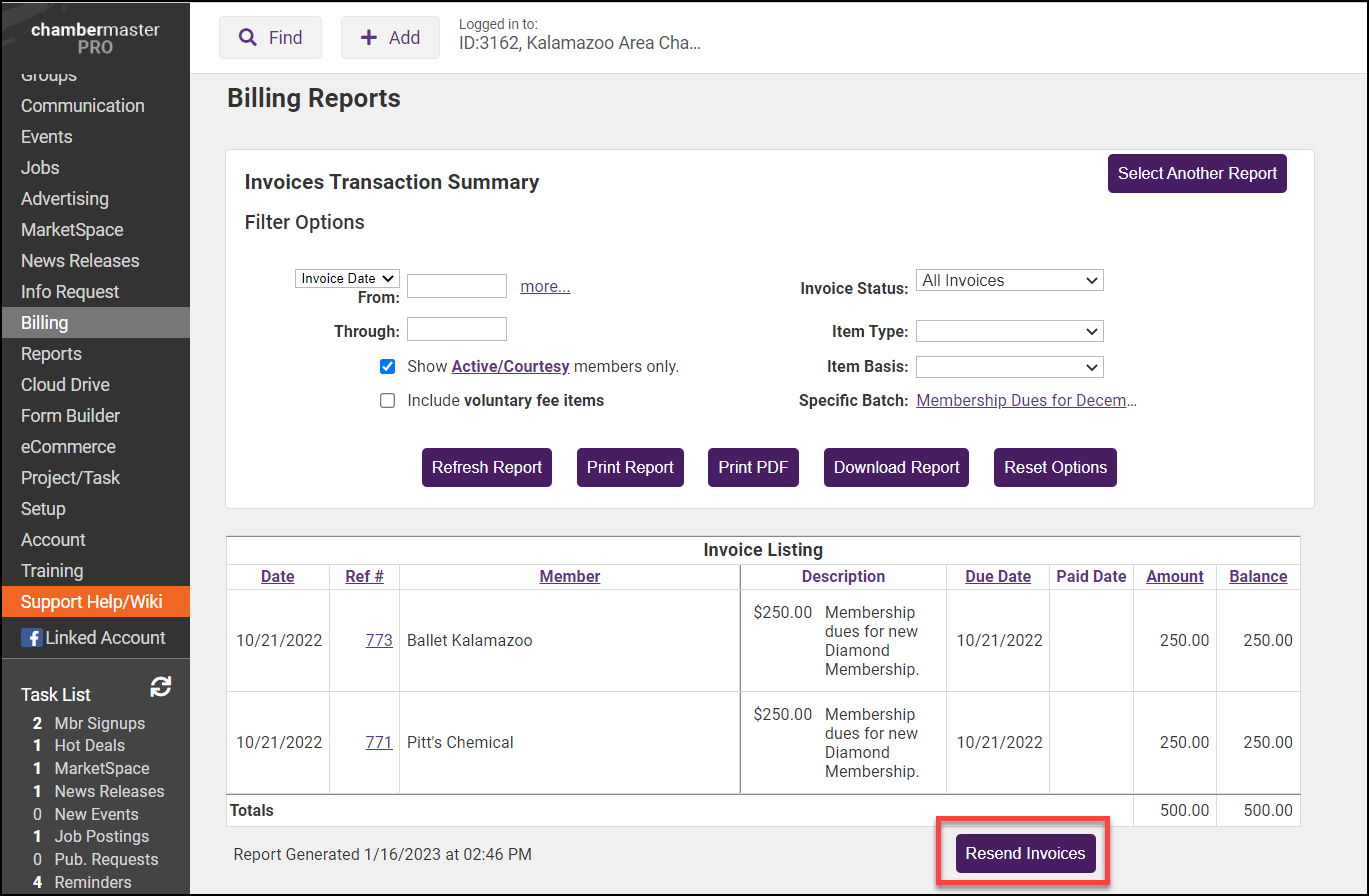Open invoice Ref # 773

pyautogui.click(x=379, y=640)
